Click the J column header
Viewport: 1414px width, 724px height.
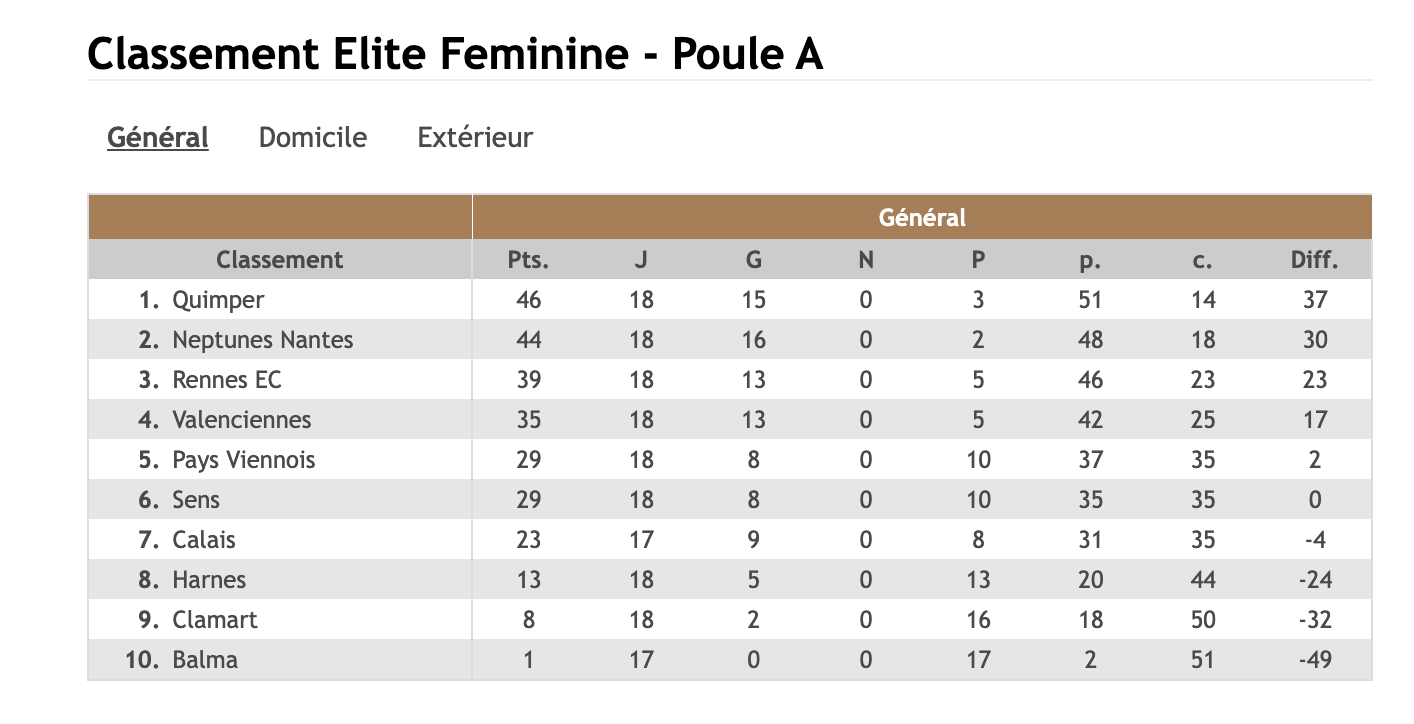tap(641, 260)
